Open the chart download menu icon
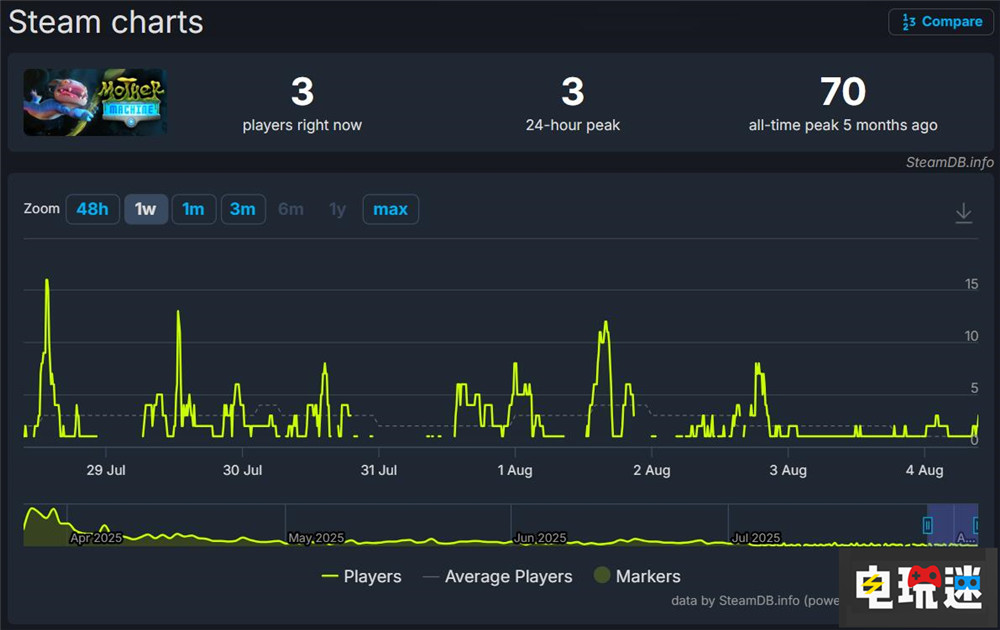The image size is (1000, 630). [963, 213]
